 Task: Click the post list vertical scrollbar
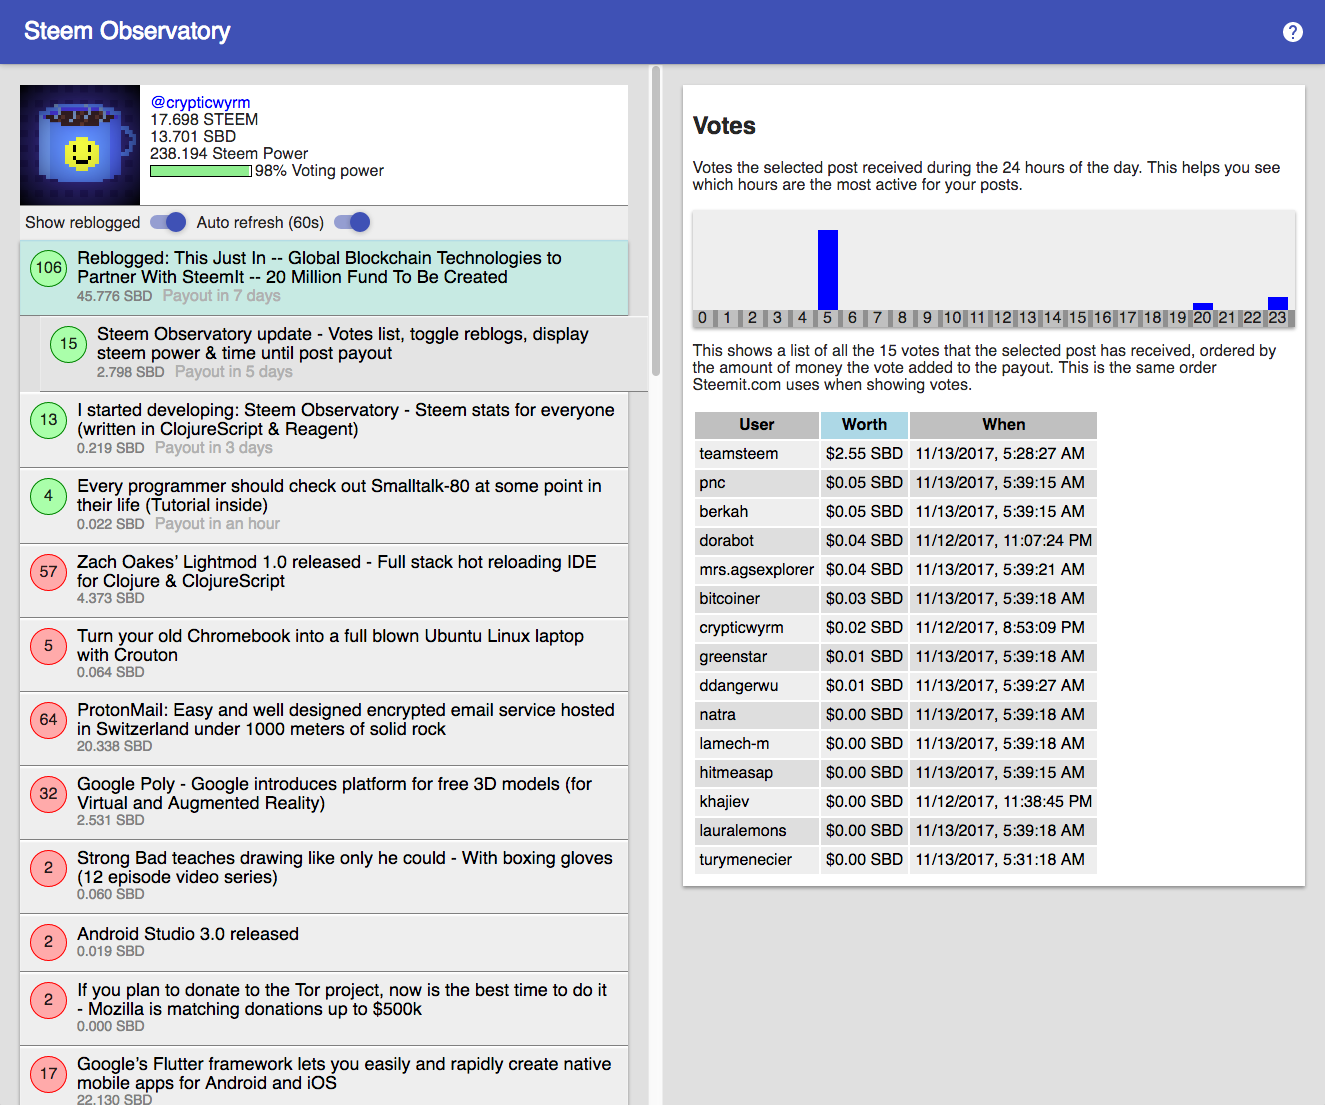pos(656,220)
